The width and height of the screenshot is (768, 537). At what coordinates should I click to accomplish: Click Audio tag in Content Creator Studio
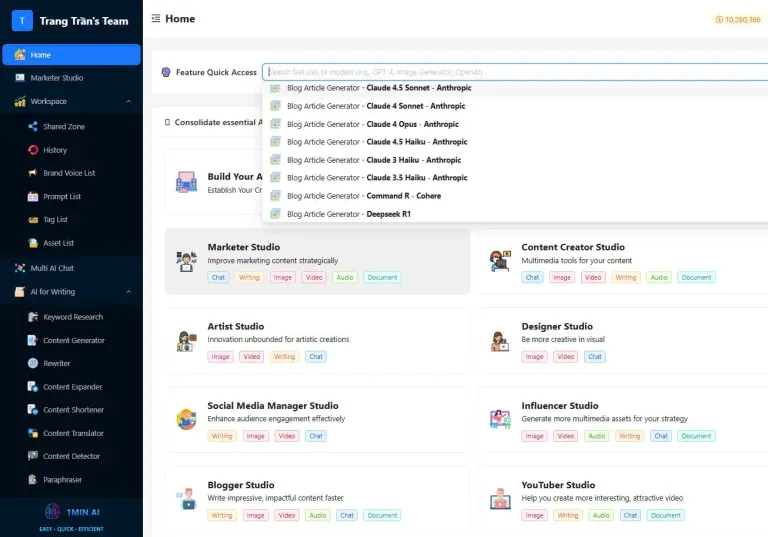659,277
